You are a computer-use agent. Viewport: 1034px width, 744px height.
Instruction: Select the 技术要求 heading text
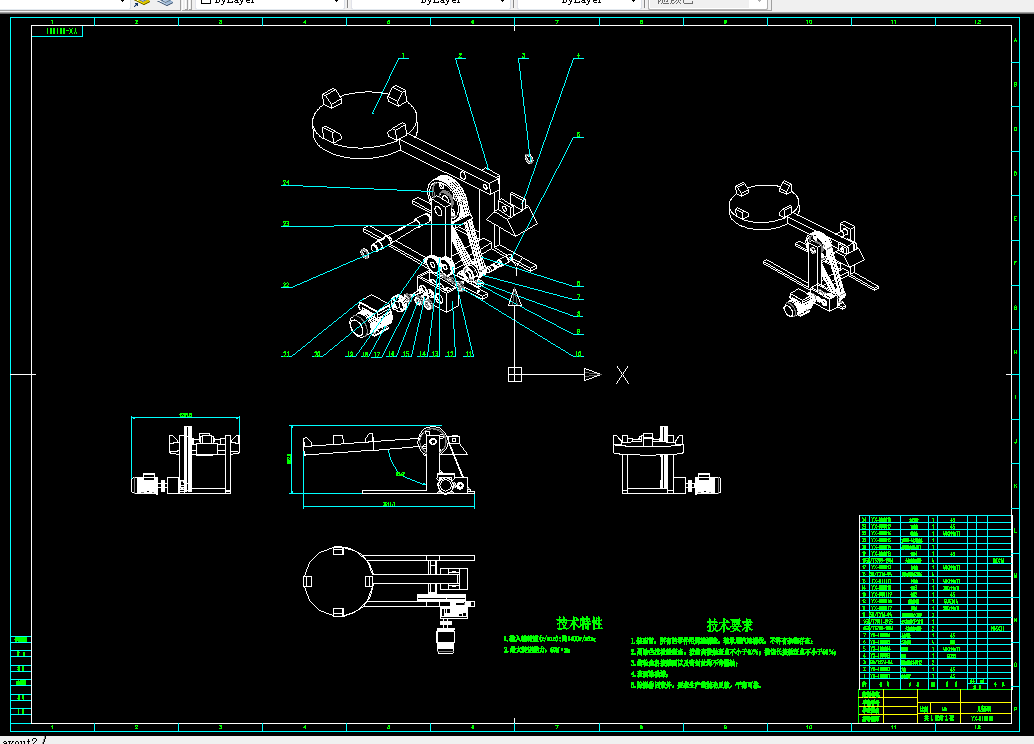click(x=729, y=625)
